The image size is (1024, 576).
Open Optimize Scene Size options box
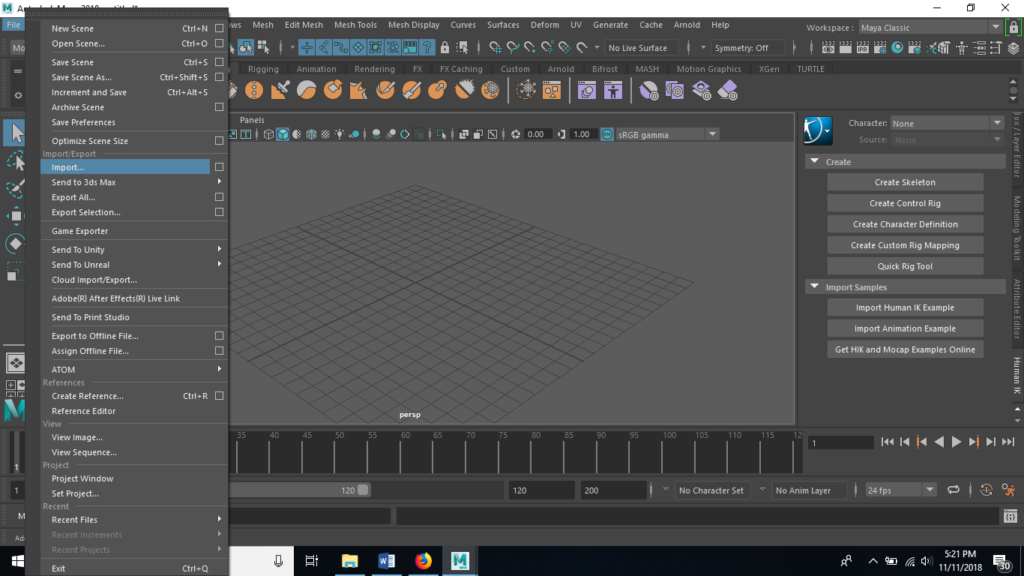(x=219, y=140)
